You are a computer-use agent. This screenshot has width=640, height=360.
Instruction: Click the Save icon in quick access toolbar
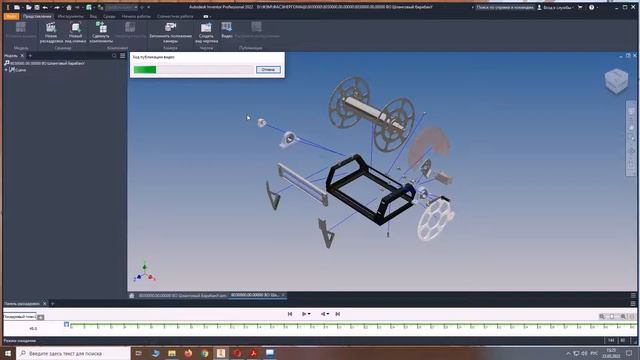37,7
